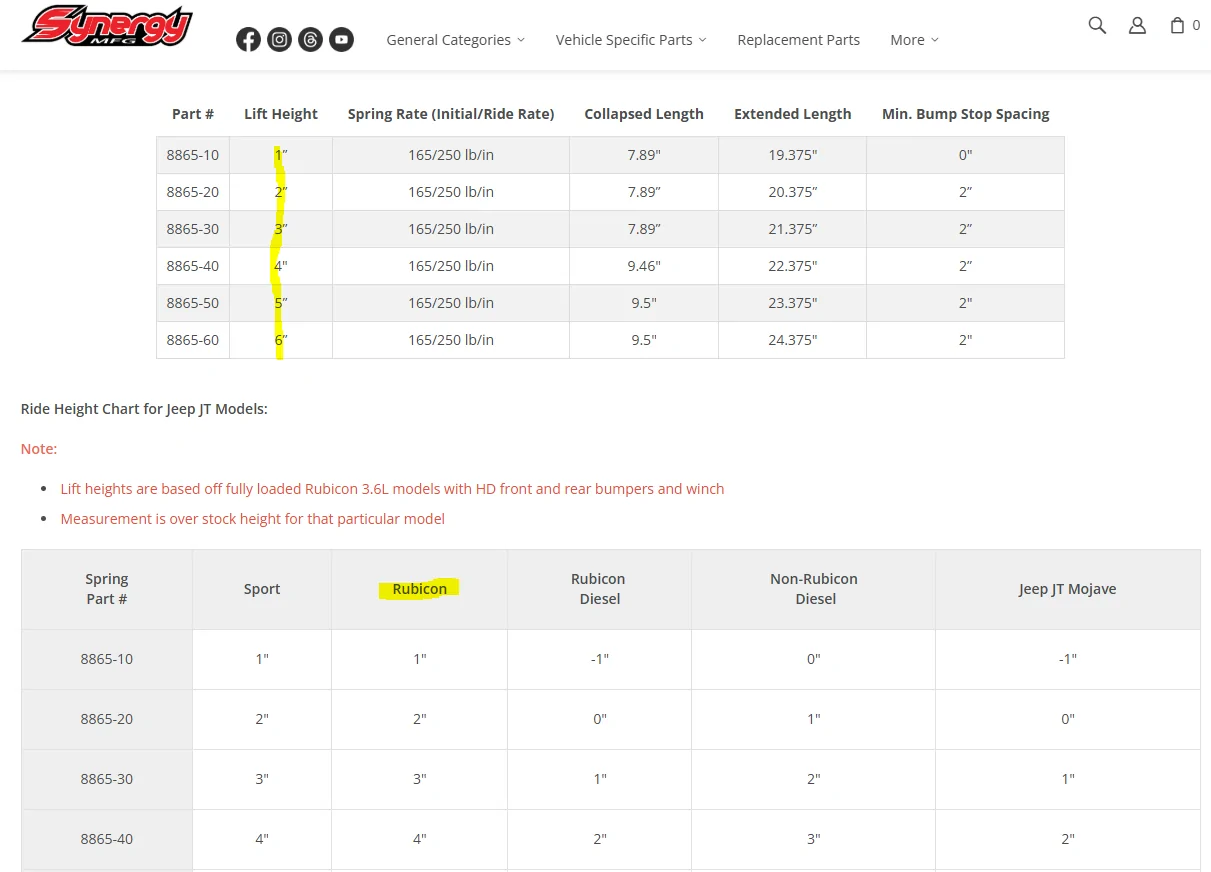Open the More navigation dropdown
The width and height of the screenshot is (1211, 872).
[x=914, y=40]
